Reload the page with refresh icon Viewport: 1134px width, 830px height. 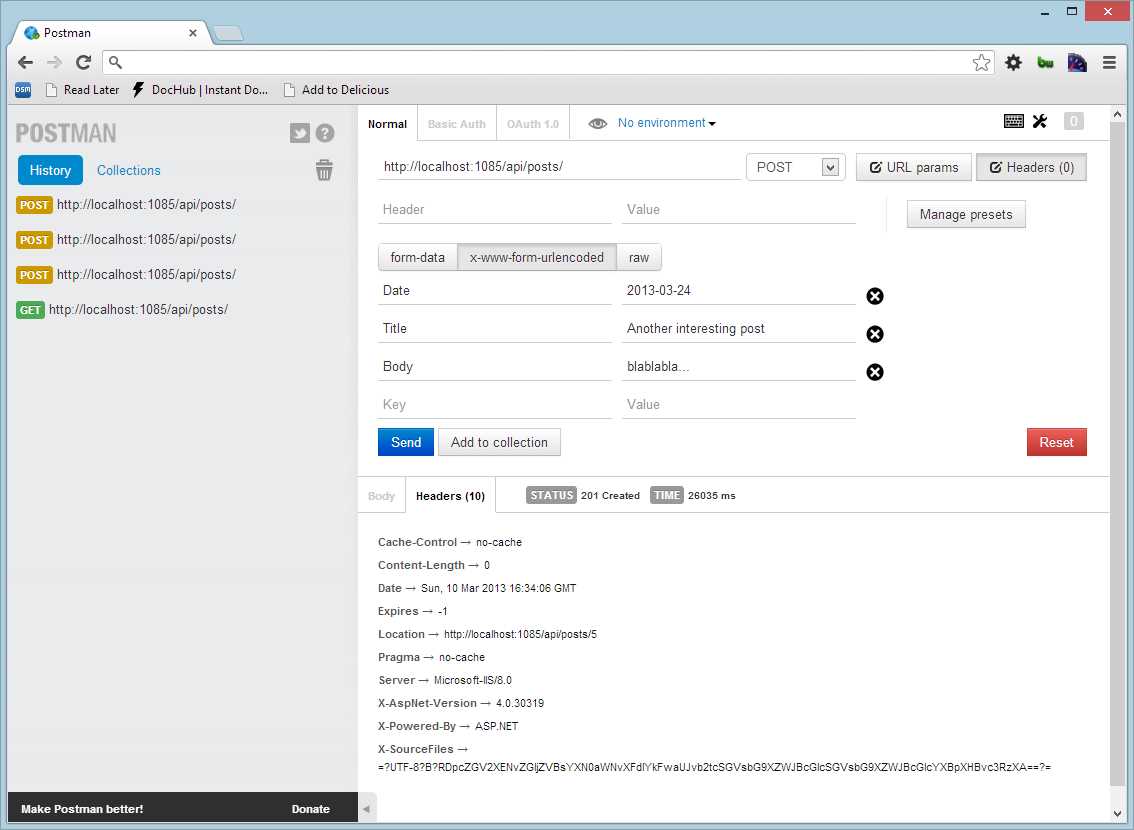(84, 62)
